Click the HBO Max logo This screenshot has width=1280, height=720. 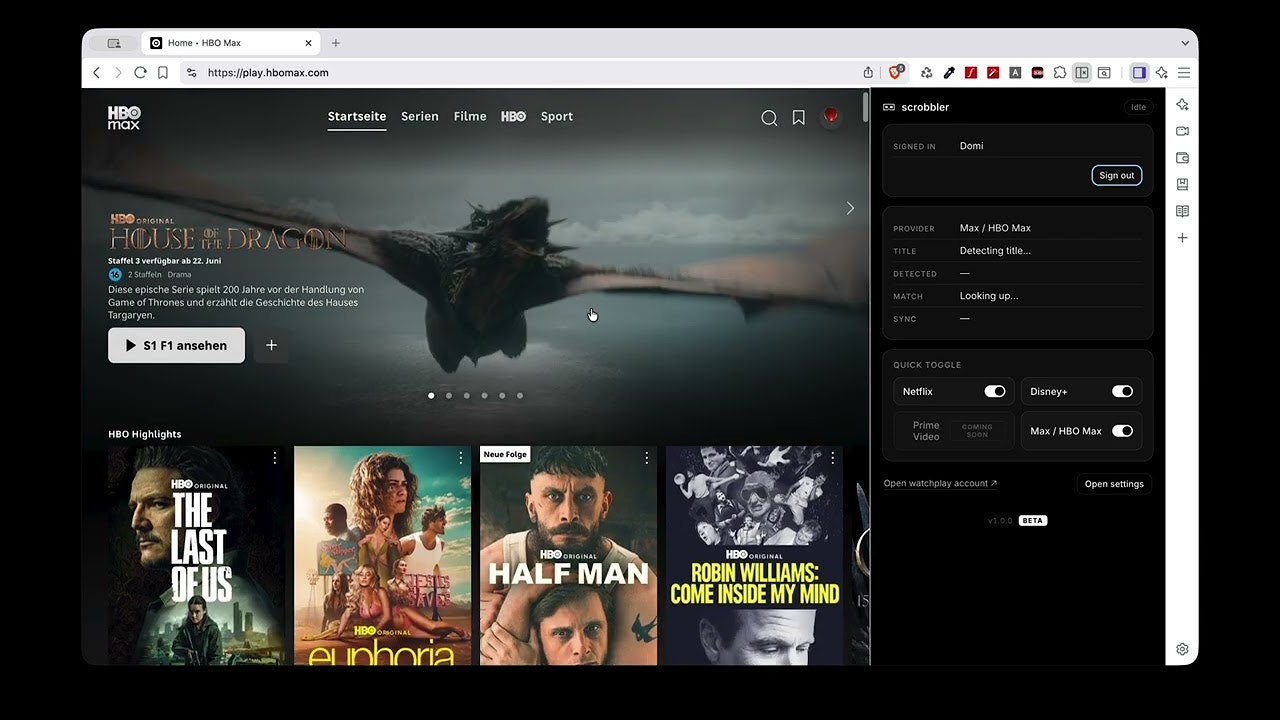click(124, 118)
